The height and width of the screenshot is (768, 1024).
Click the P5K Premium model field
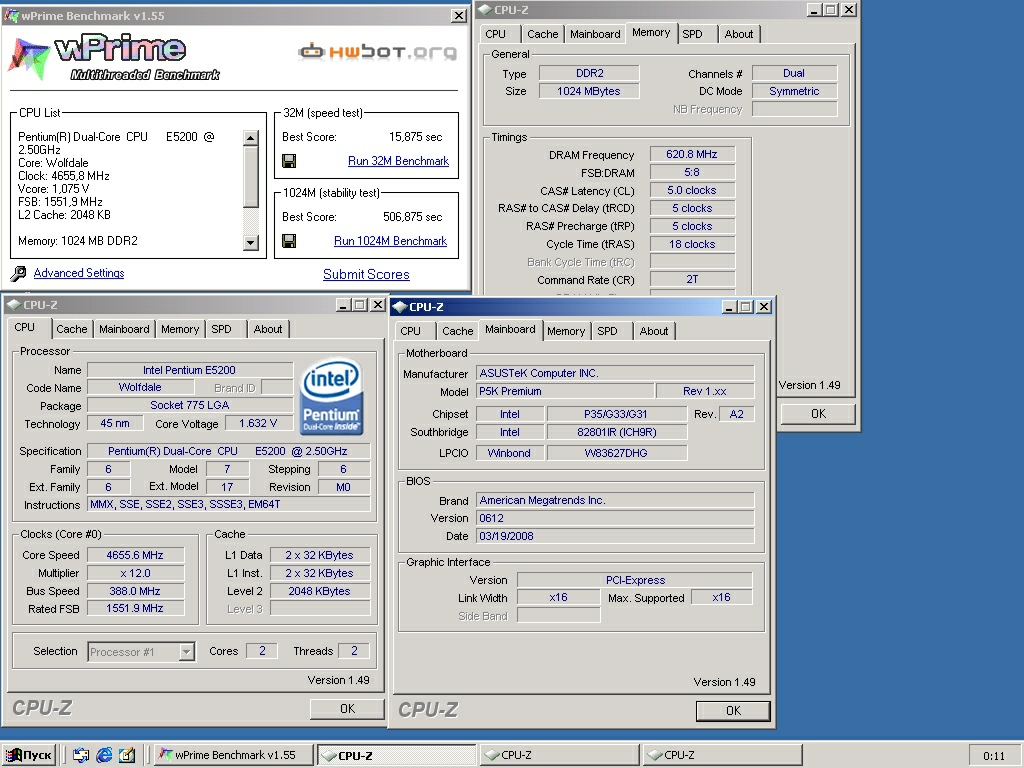pyautogui.click(x=565, y=391)
